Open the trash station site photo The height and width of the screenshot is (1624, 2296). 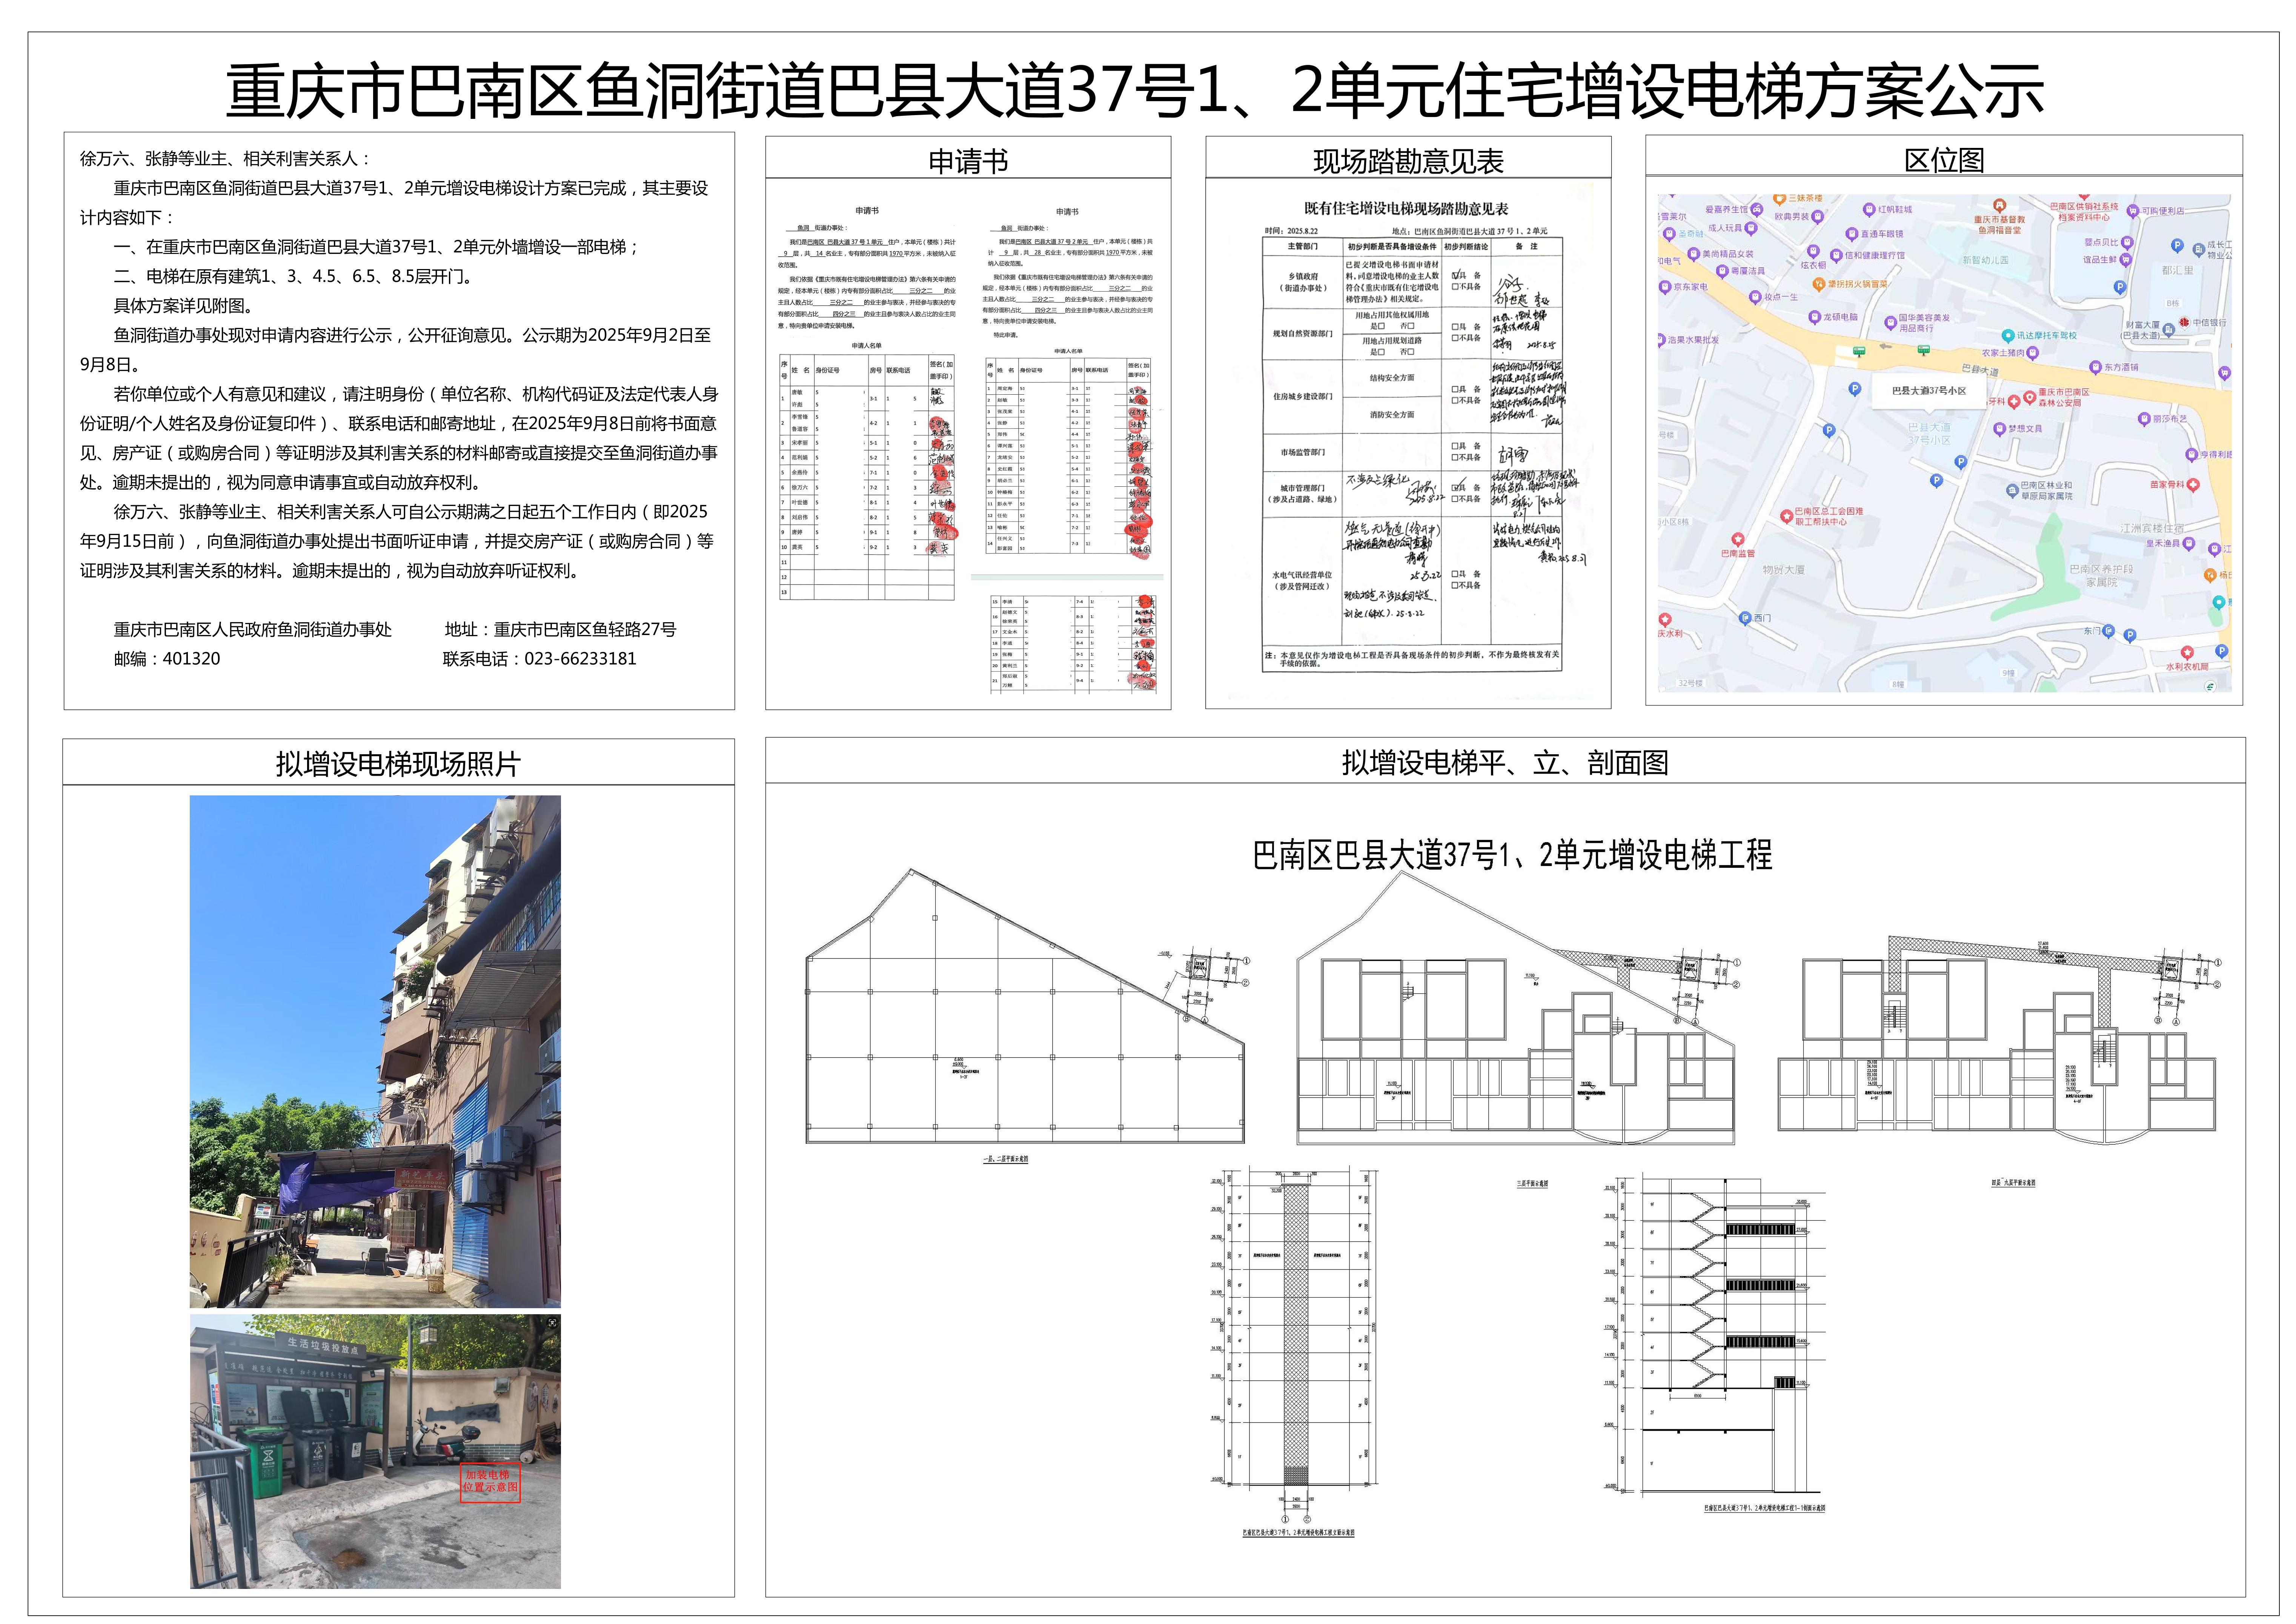[375, 1452]
